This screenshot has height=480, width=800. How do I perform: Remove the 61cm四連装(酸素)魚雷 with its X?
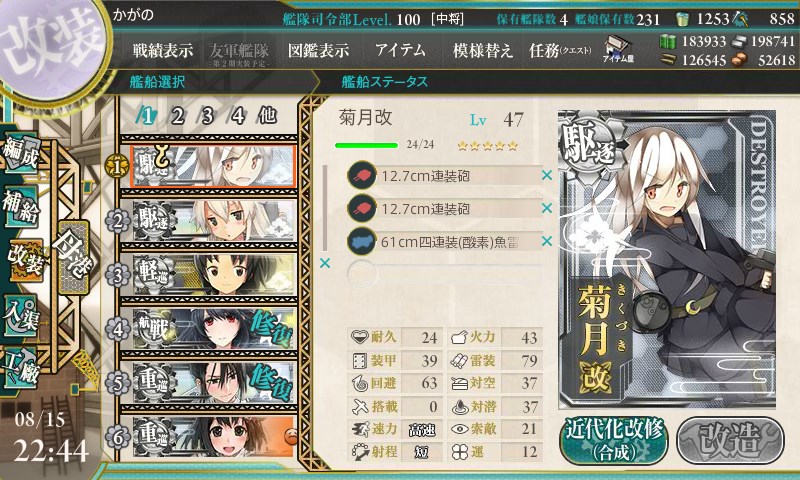tap(547, 241)
